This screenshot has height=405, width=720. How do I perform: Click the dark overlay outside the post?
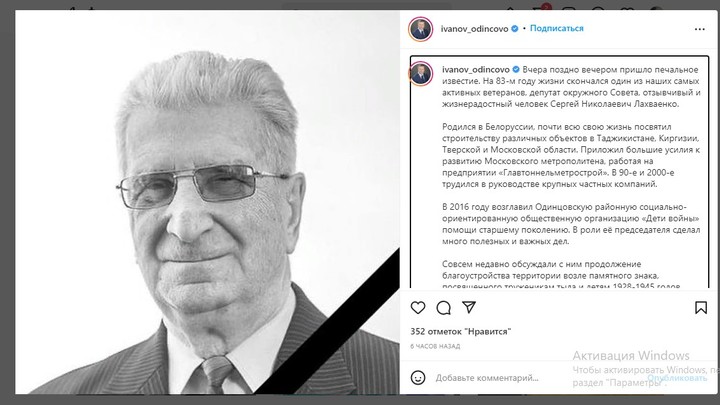click(x=7, y=202)
